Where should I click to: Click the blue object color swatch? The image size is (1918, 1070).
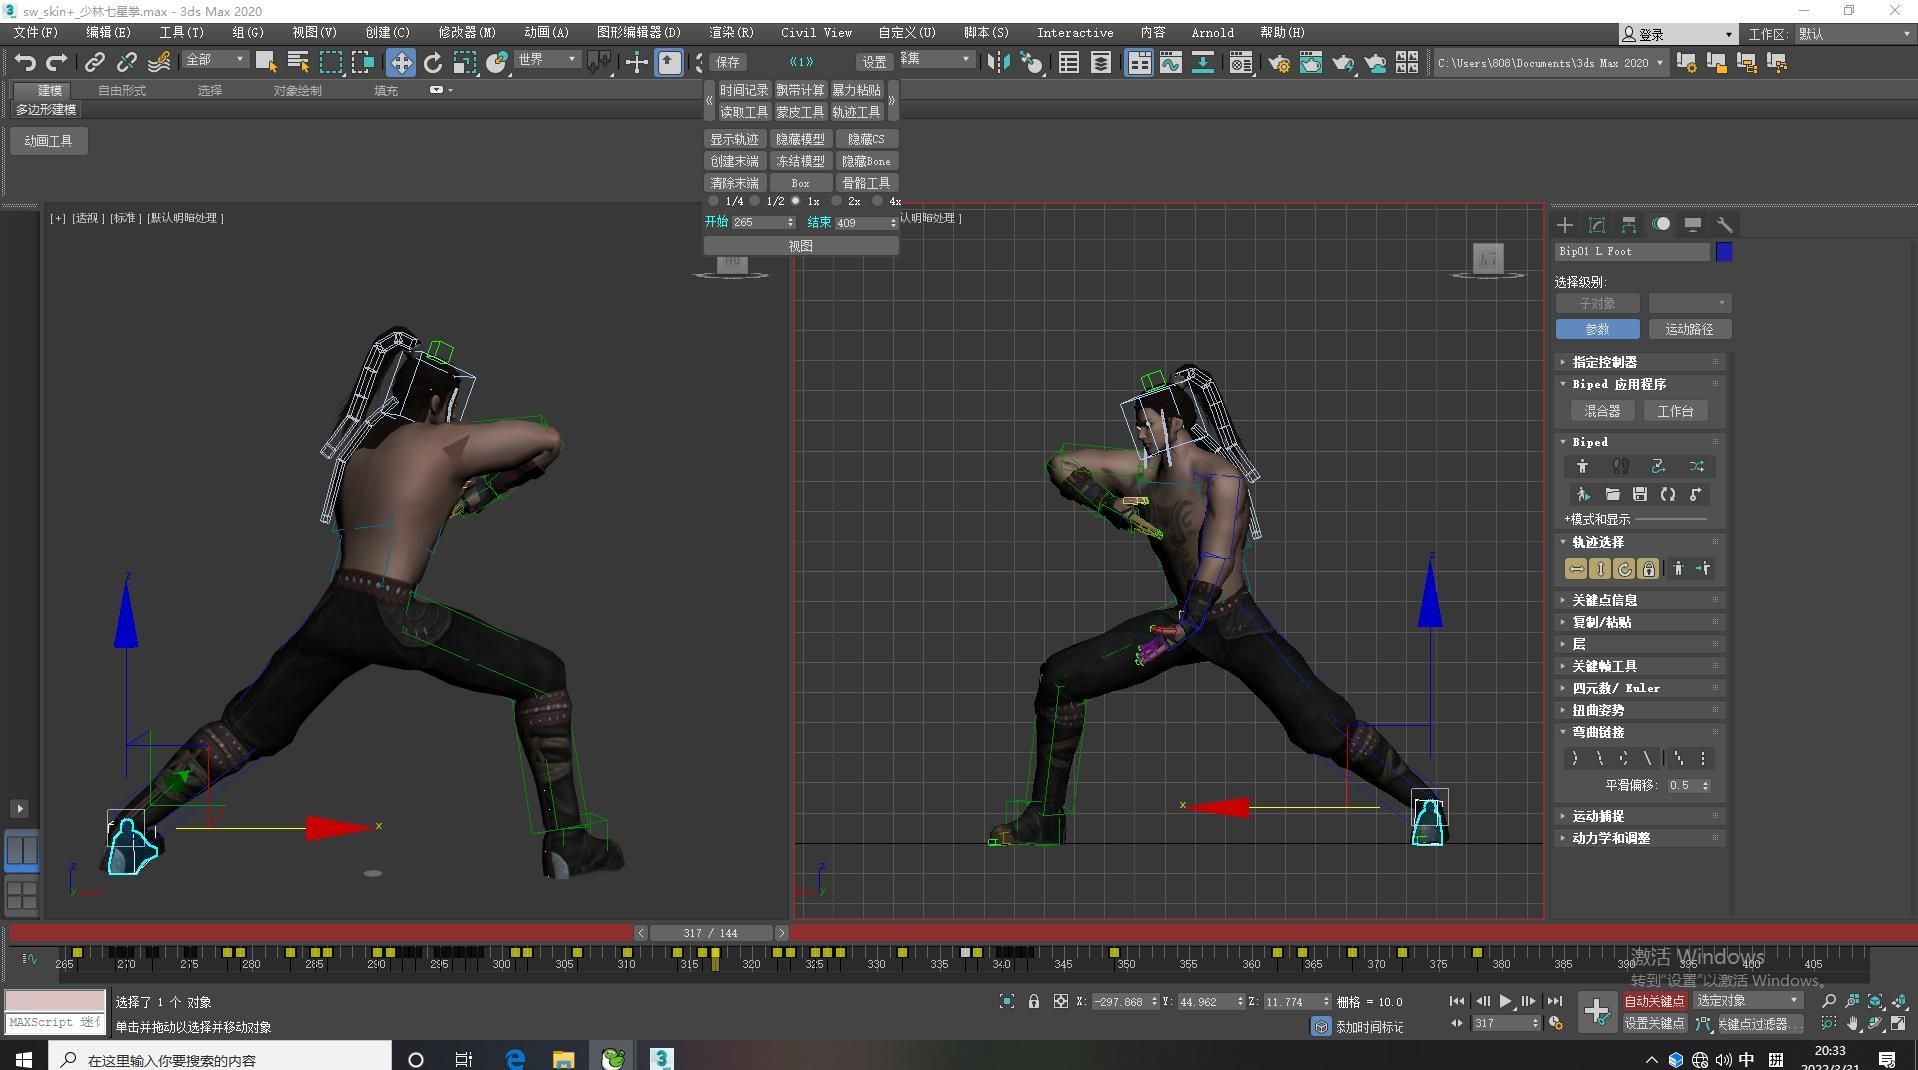tap(1724, 252)
